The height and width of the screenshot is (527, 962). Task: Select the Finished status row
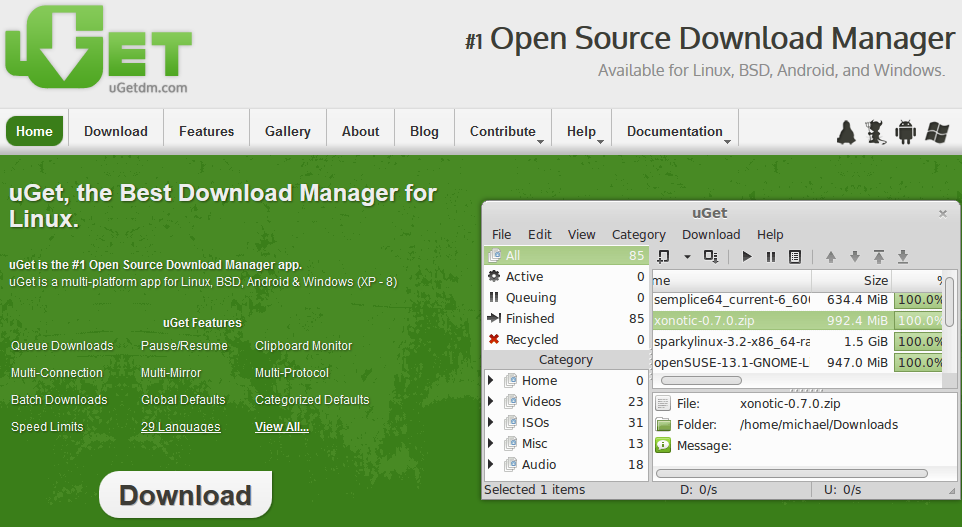[x=566, y=318]
